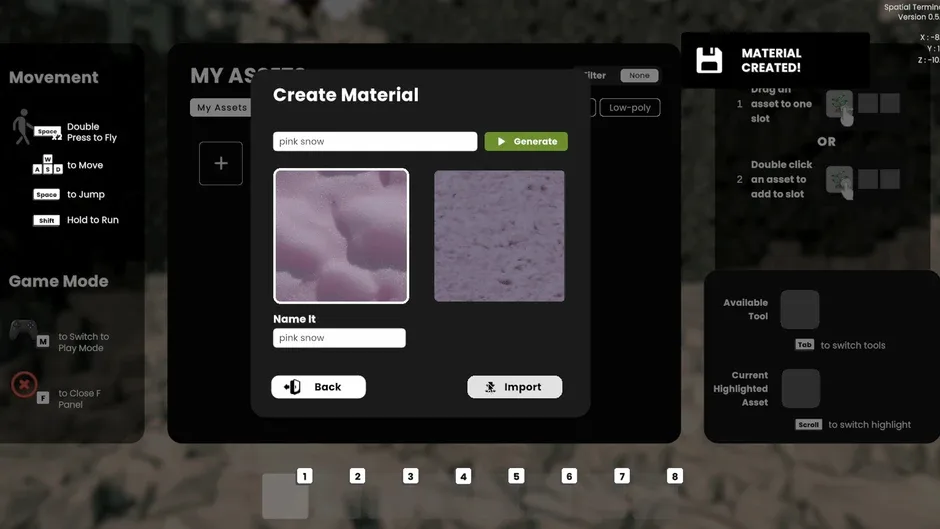Viewport: 940px width, 529px height.
Task: Click the Generate button
Action: (526, 142)
